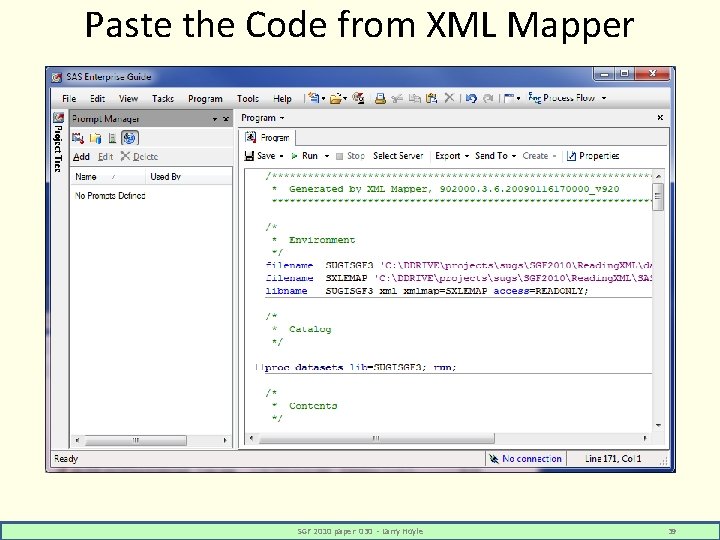Click the 'No Prompts Defined' text

[x=110, y=196]
